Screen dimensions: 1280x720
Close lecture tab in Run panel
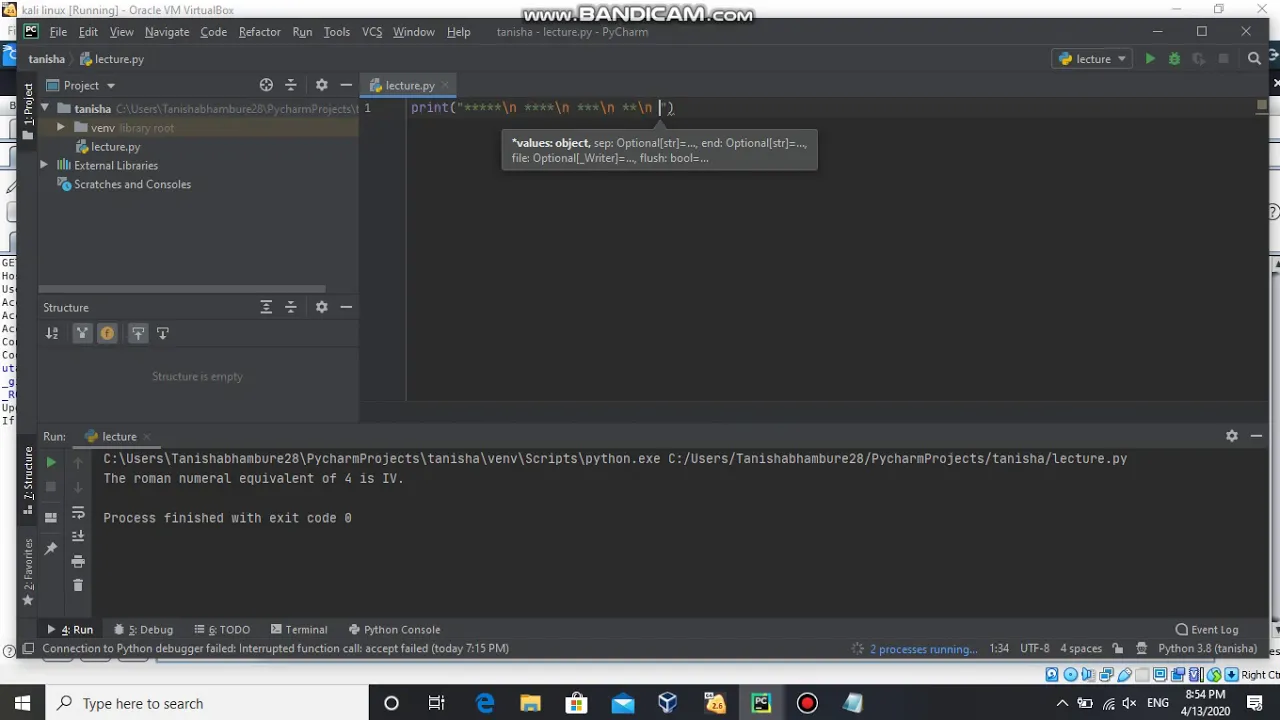147,436
